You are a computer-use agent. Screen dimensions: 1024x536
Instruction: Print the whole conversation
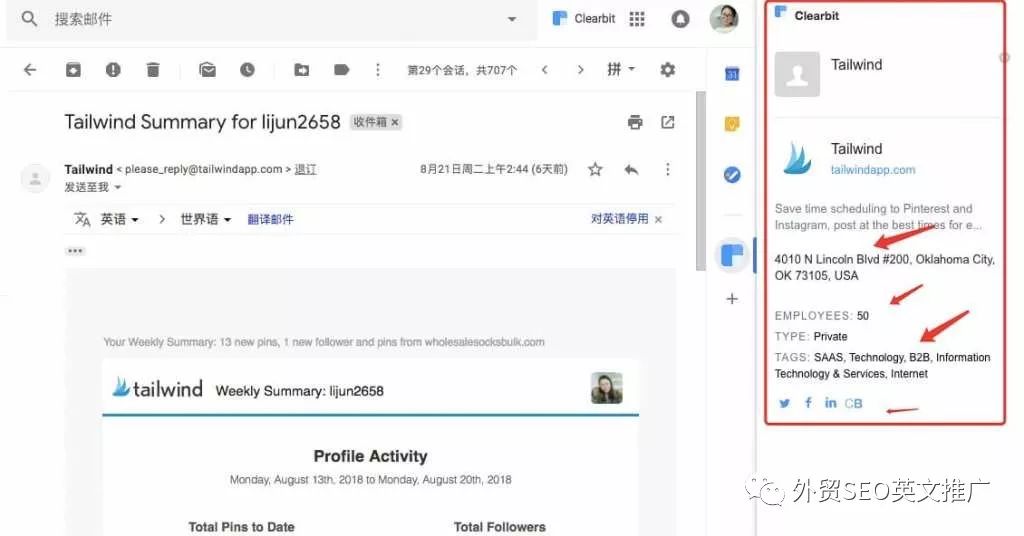635,122
